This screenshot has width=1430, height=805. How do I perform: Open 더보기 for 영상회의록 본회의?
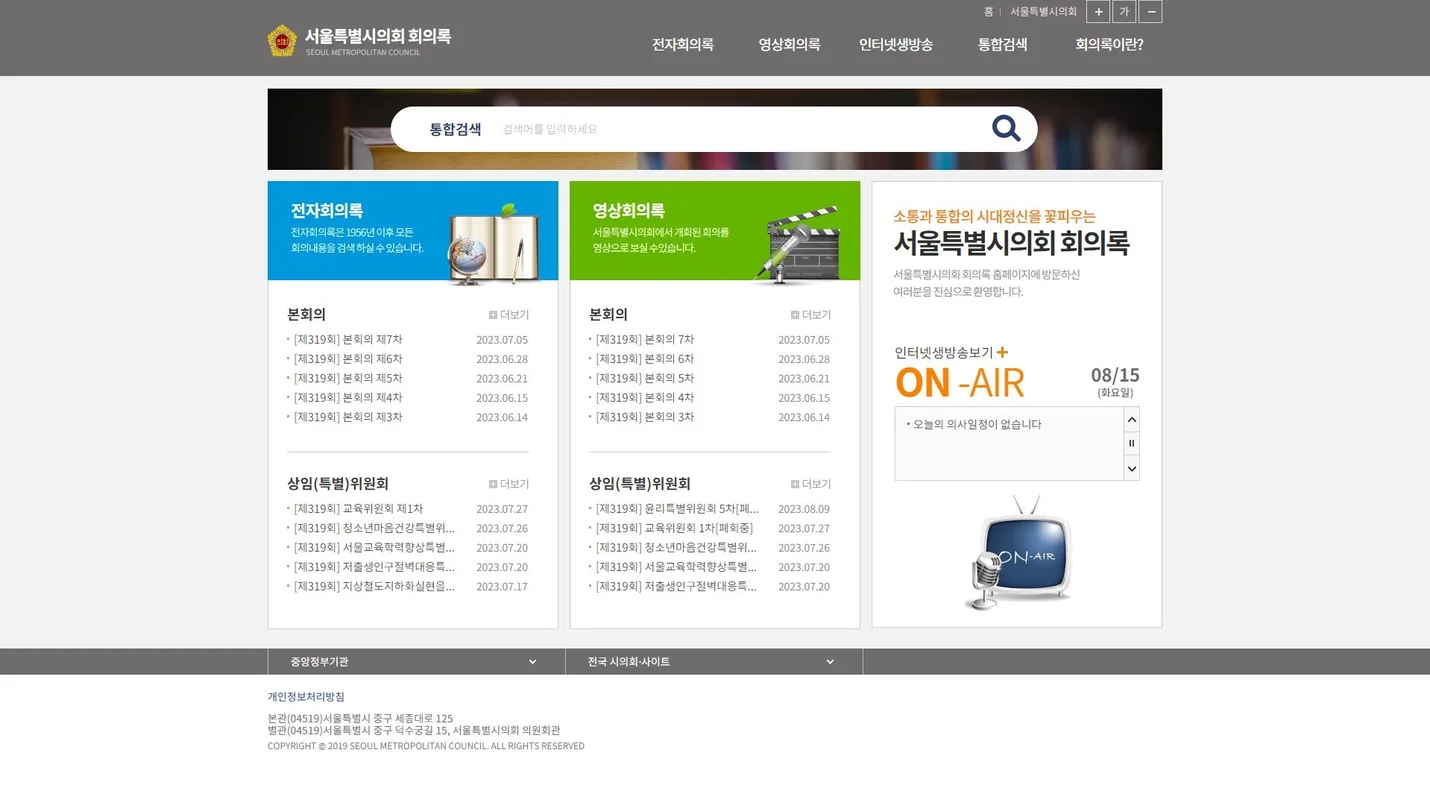pyautogui.click(x=811, y=315)
